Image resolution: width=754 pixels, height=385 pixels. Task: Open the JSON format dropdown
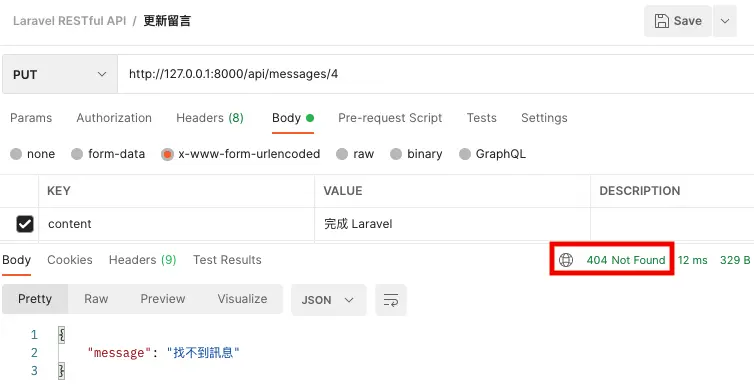pyautogui.click(x=328, y=300)
